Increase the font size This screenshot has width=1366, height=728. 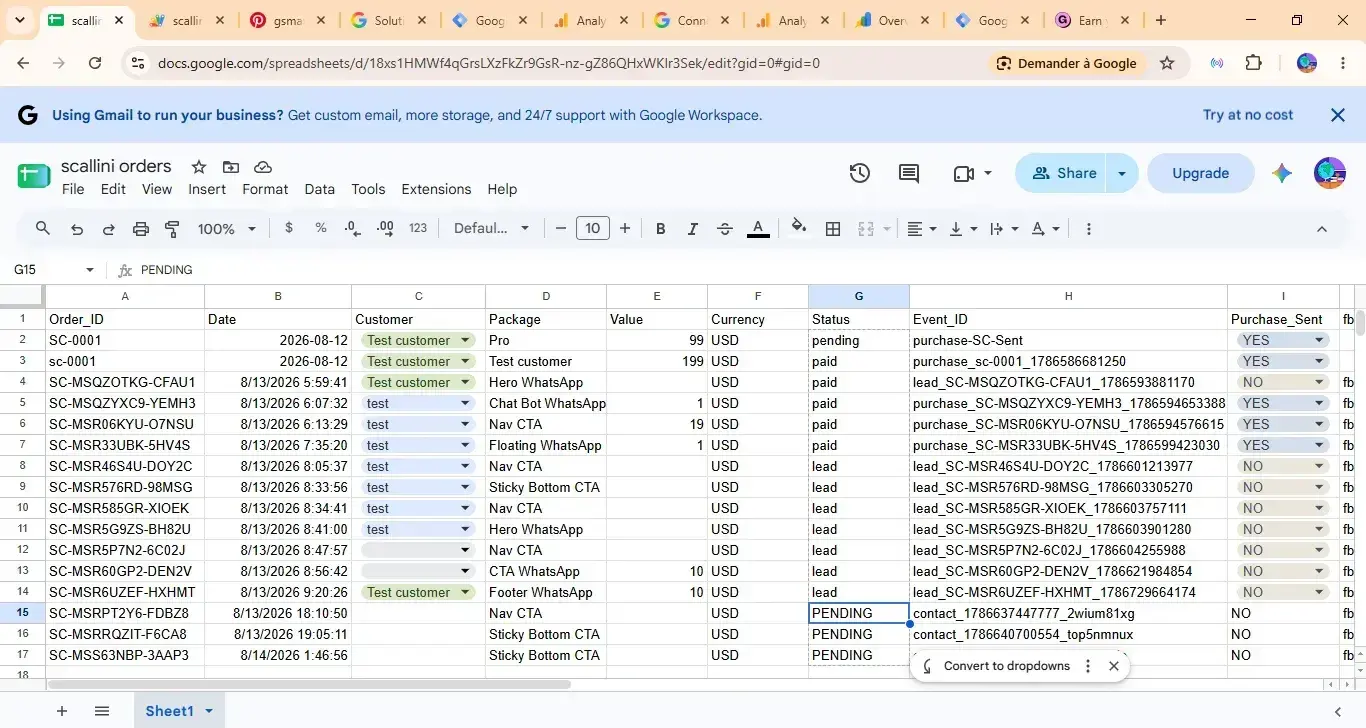(625, 229)
